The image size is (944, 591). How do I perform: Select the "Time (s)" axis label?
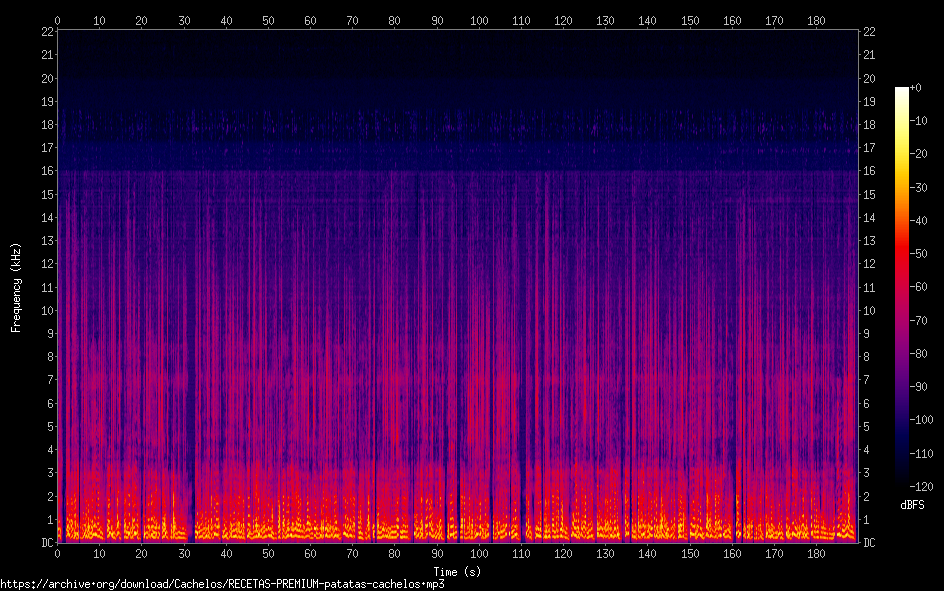click(457, 572)
